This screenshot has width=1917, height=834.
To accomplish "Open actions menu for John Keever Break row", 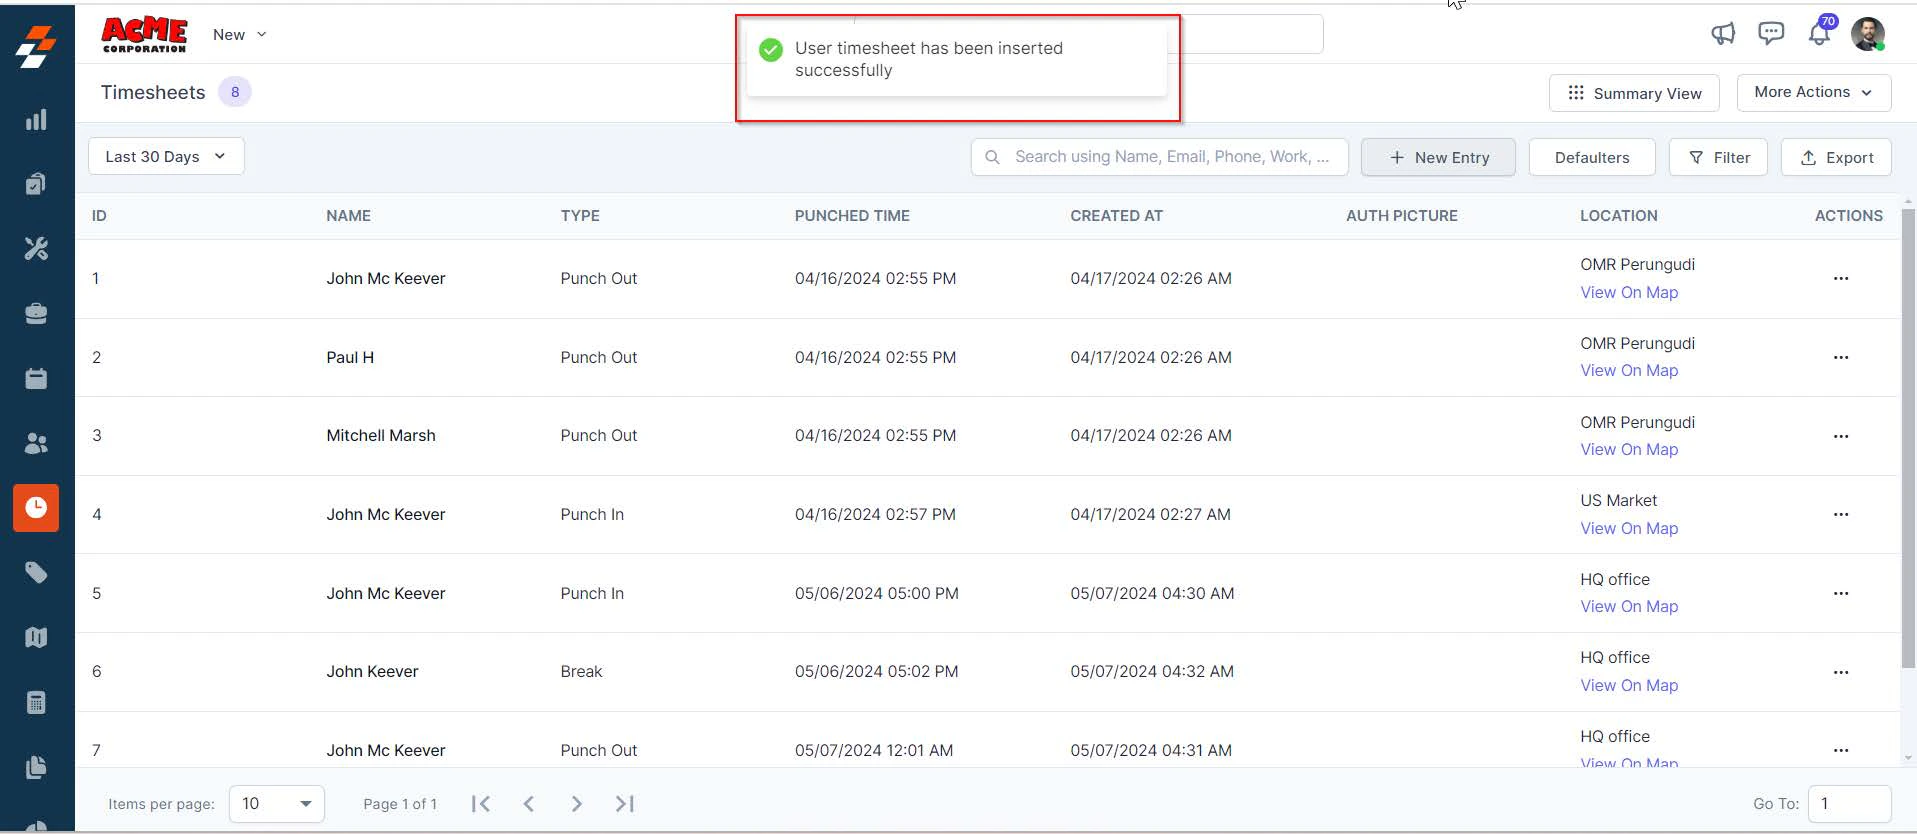I will (1841, 672).
